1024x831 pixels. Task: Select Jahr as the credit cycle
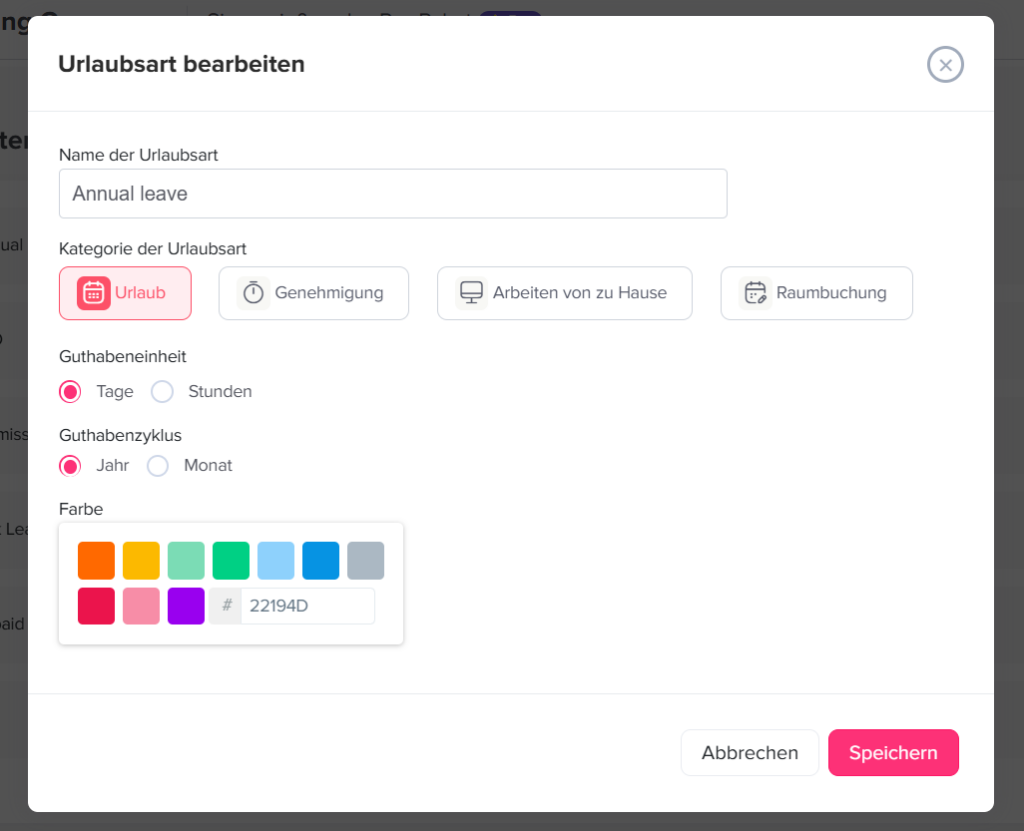[x=70, y=466]
